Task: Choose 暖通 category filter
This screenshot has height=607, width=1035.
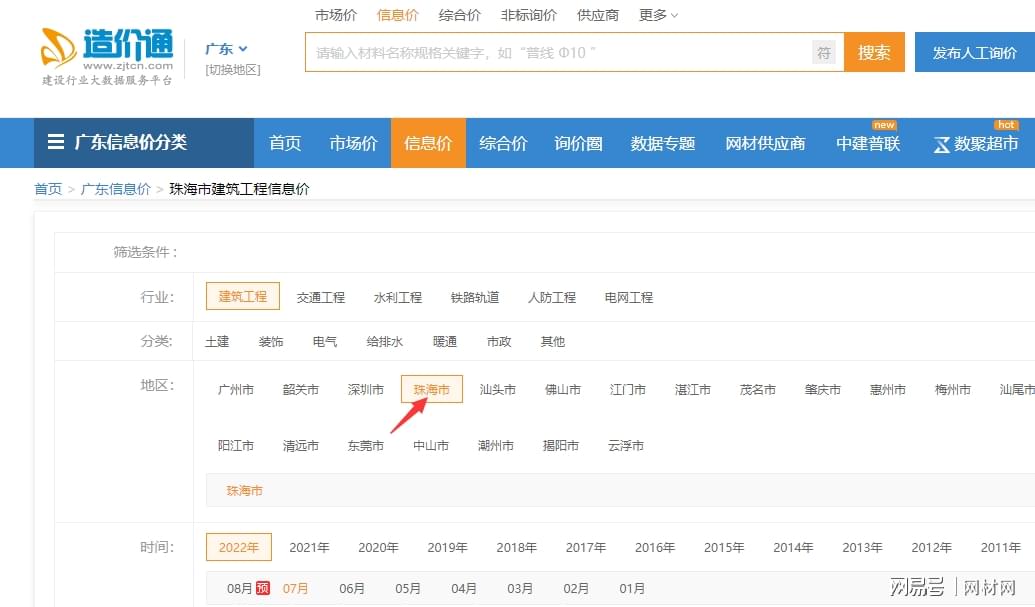Action: (445, 342)
